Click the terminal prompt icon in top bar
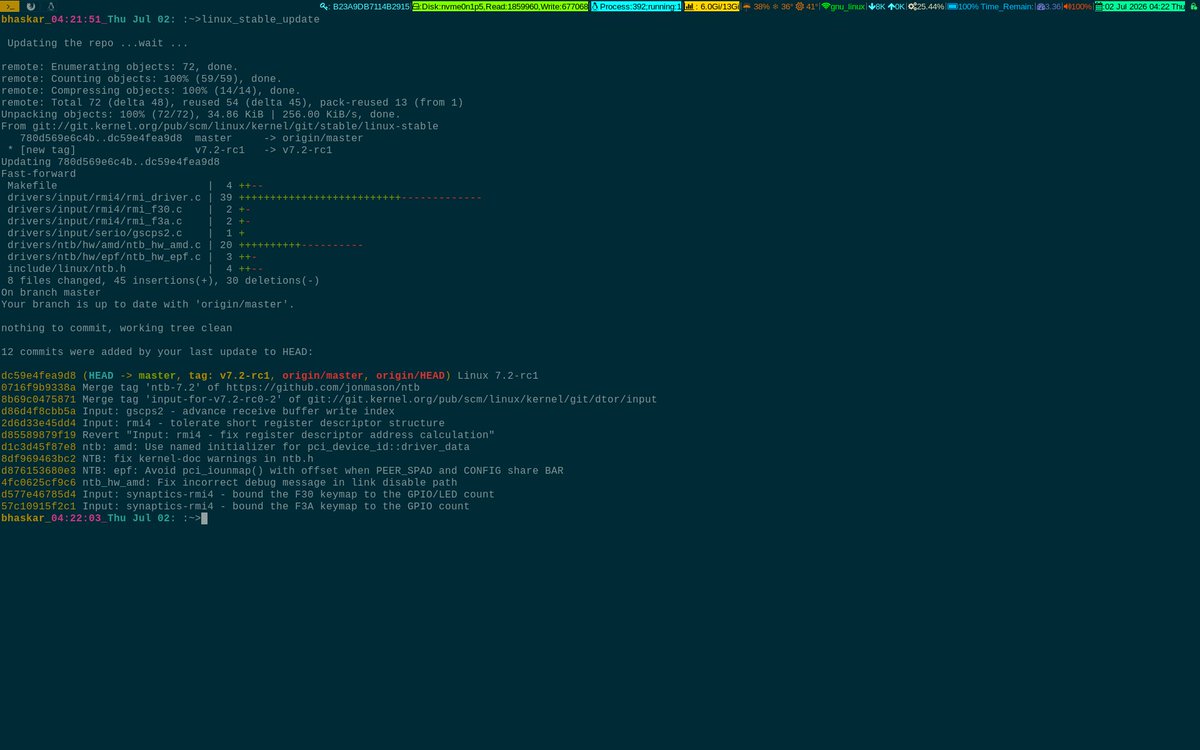 click(10, 6)
